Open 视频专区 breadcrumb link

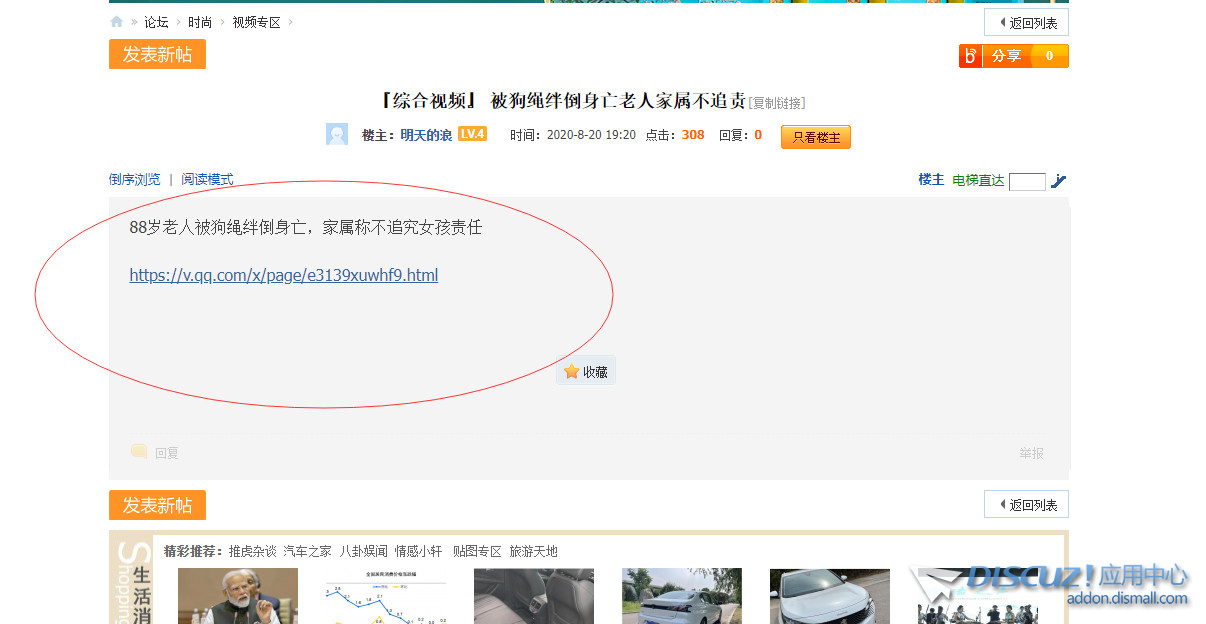[256, 22]
